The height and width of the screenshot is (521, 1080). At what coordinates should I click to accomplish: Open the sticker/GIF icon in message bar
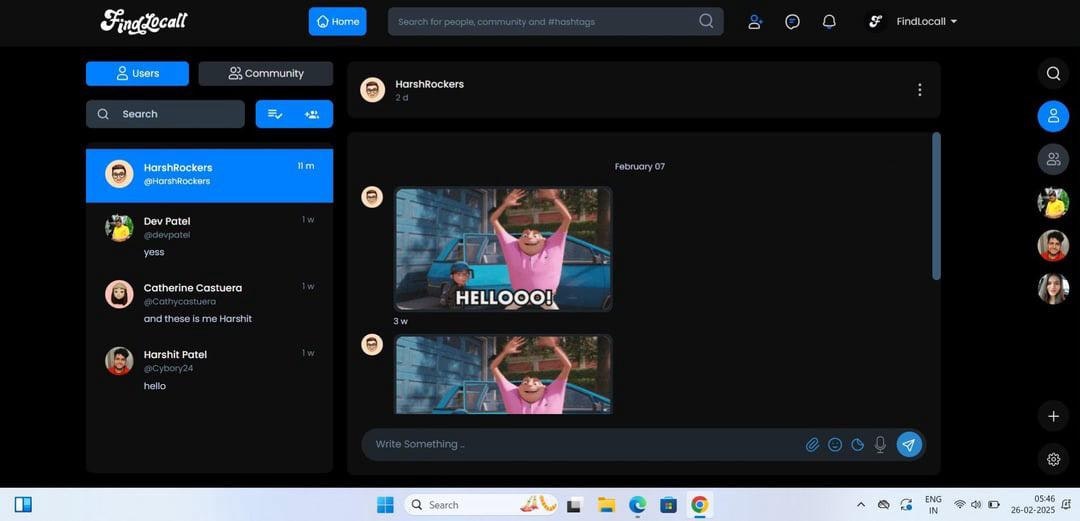click(x=858, y=445)
